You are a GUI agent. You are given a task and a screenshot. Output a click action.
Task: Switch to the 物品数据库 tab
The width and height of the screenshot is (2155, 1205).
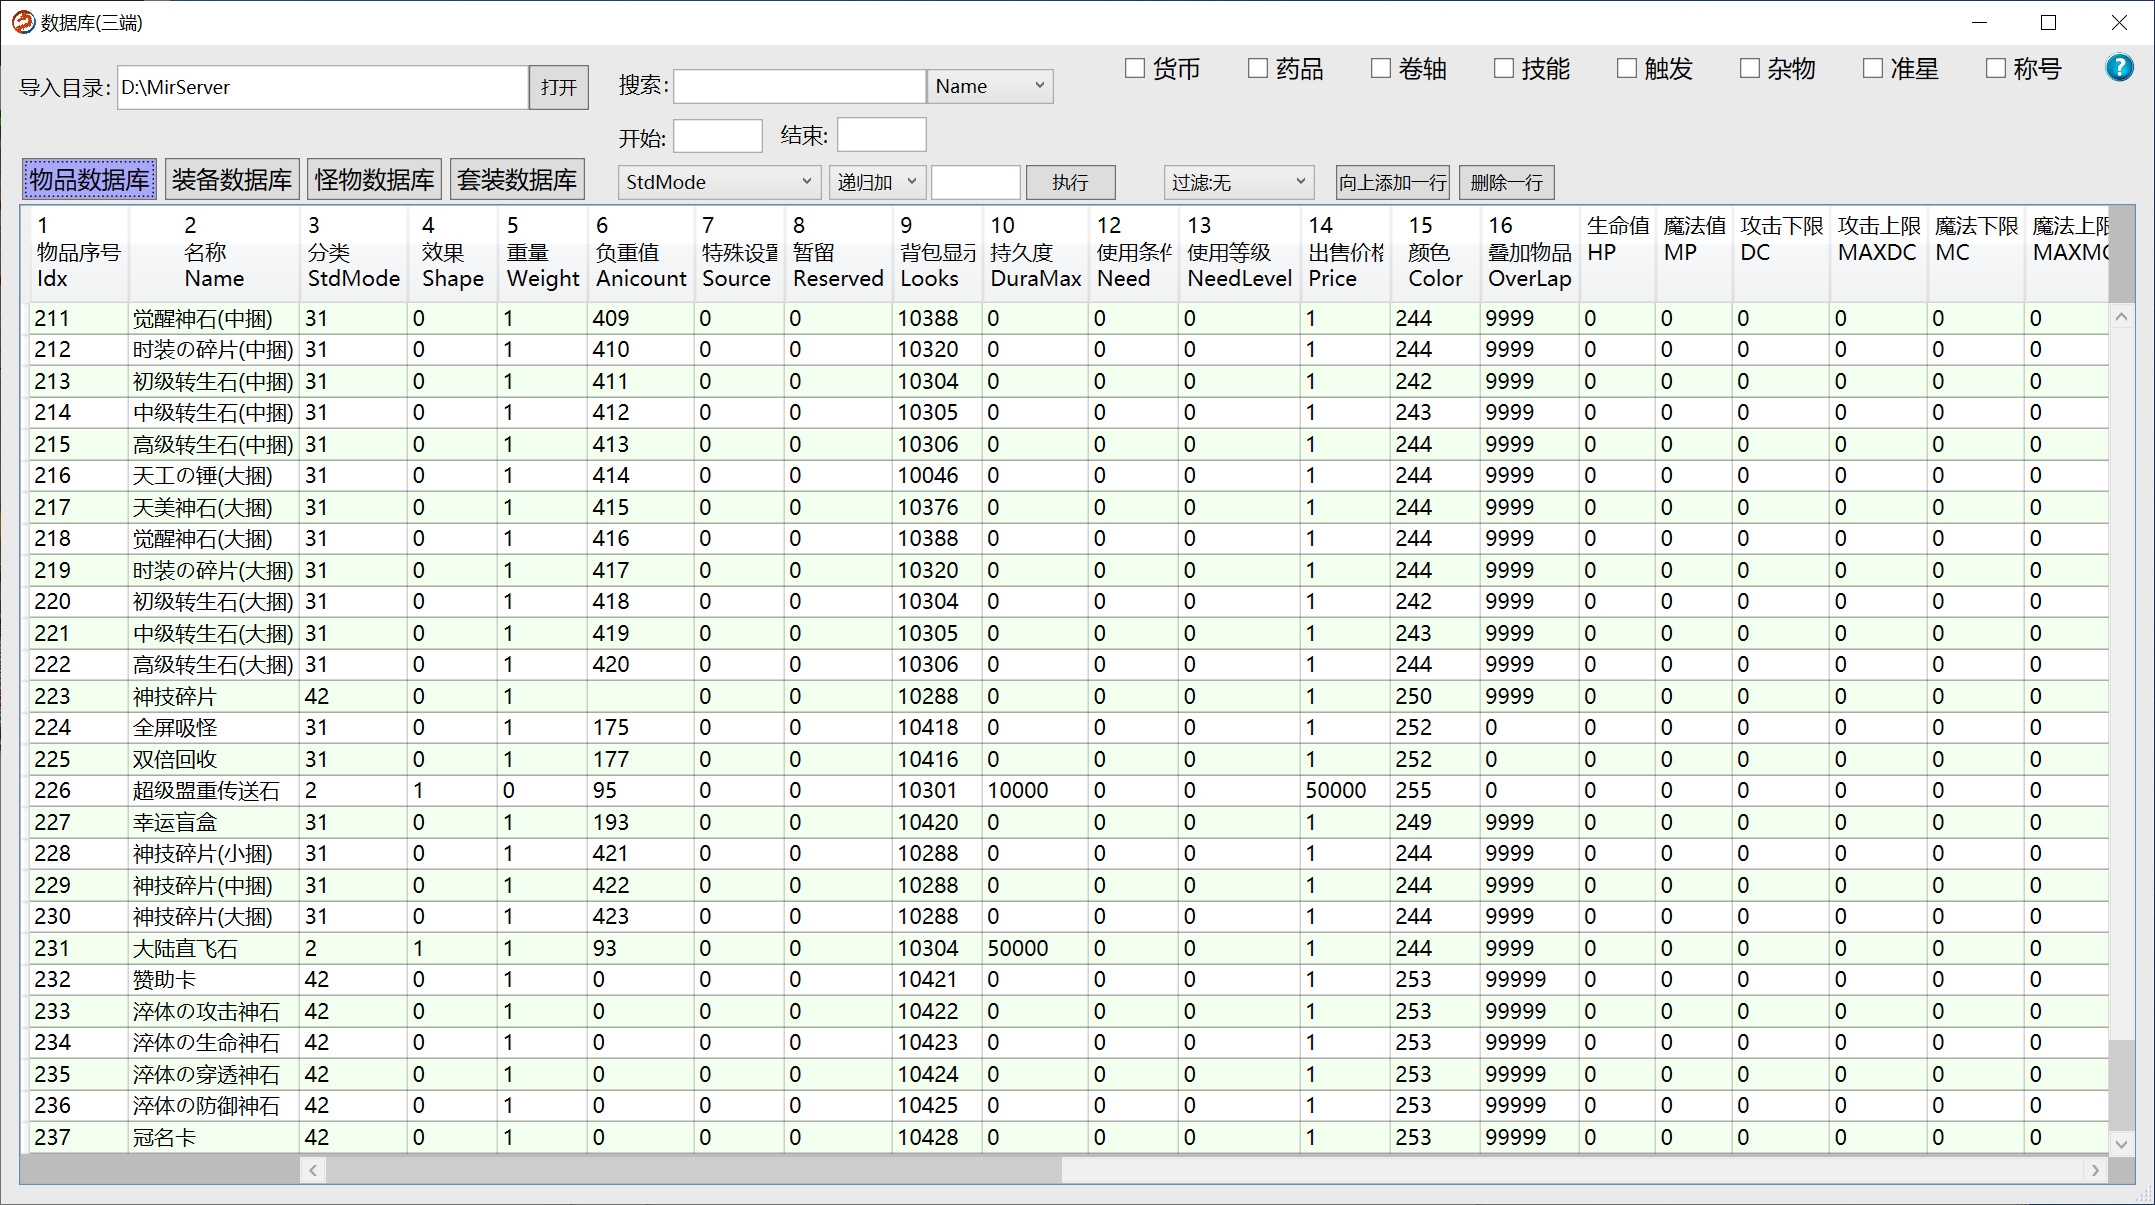(x=89, y=180)
